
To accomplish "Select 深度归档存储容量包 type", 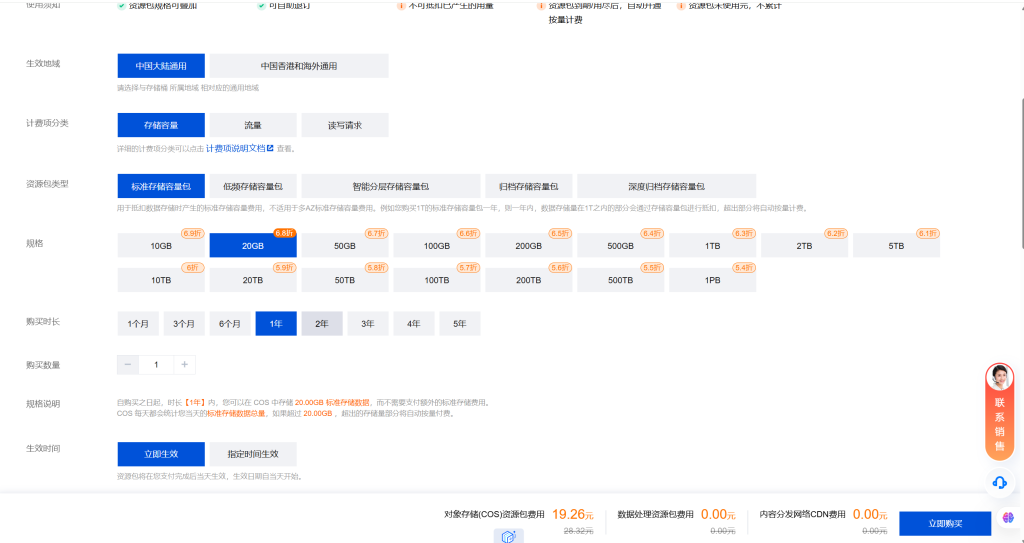I will [x=667, y=186].
